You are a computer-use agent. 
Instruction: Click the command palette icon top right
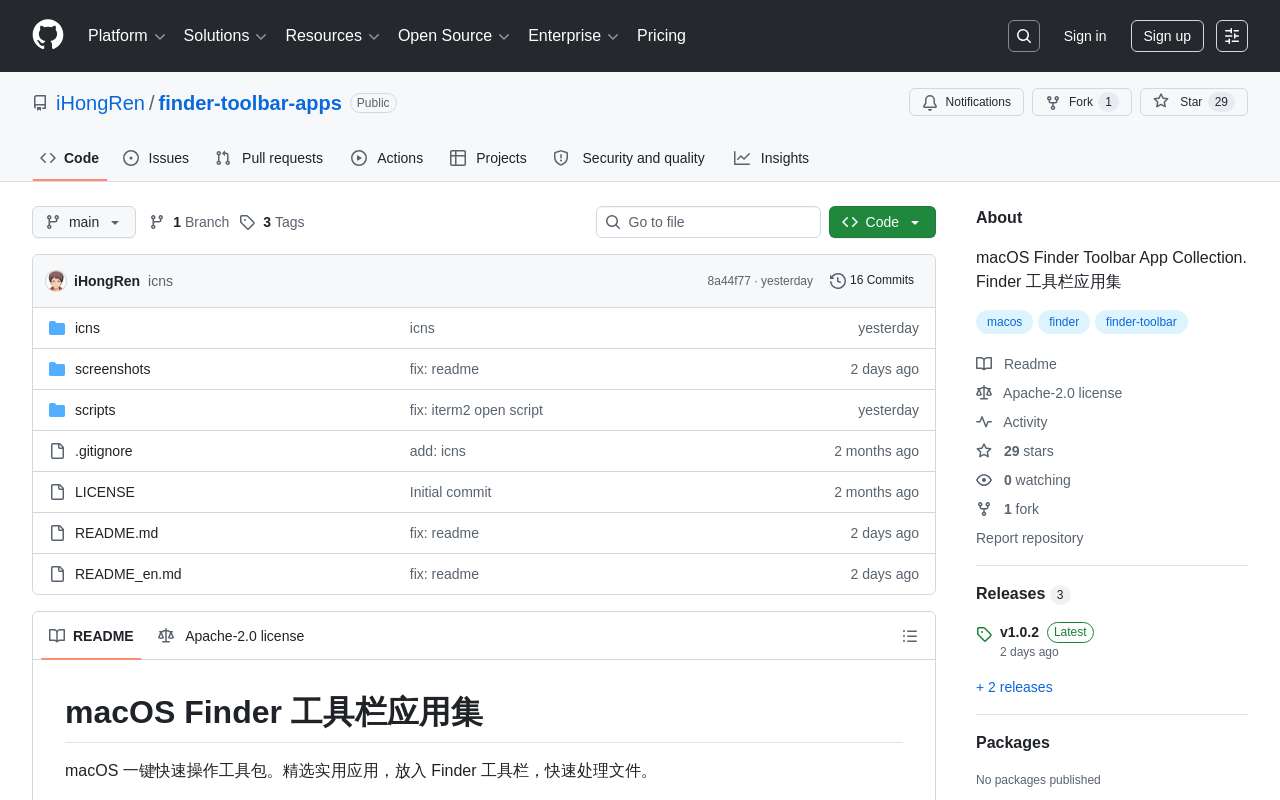(x=1231, y=36)
